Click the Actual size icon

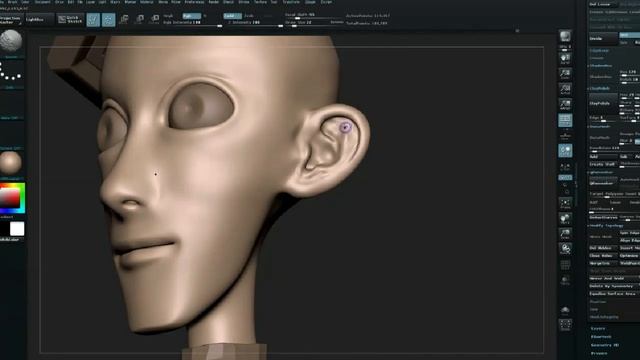[x=565, y=89]
